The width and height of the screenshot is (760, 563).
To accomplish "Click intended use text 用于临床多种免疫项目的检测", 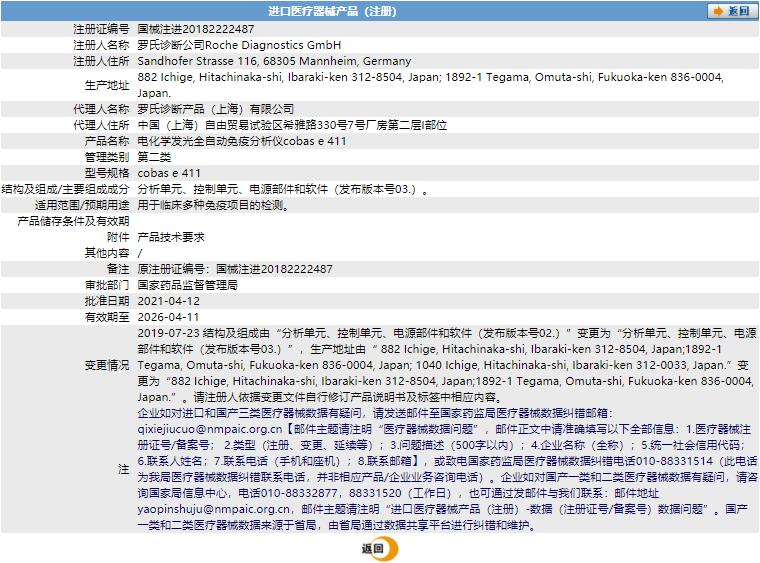I will click(213, 205).
